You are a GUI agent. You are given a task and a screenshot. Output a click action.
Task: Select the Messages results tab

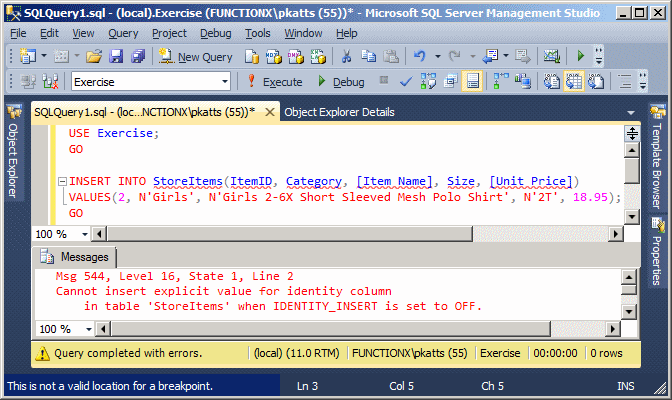pos(75,257)
